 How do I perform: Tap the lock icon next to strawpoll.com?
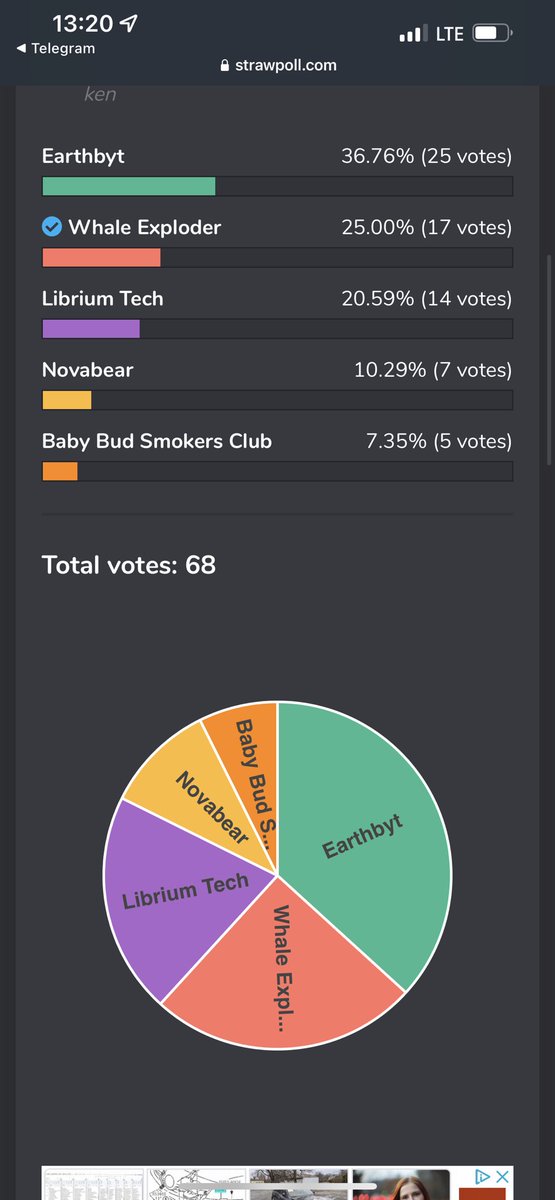click(x=225, y=66)
